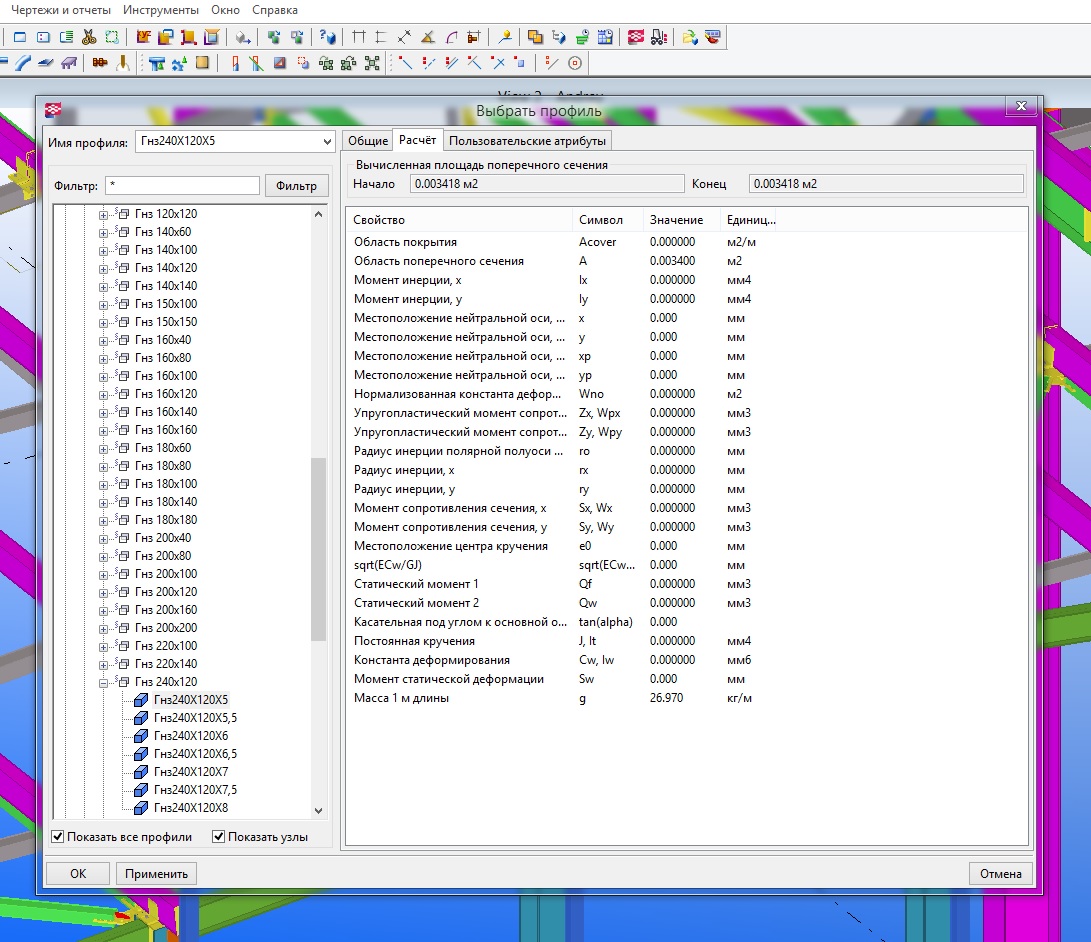Open the 'Пользовательские атрибуты' tab

pos(527,141)
